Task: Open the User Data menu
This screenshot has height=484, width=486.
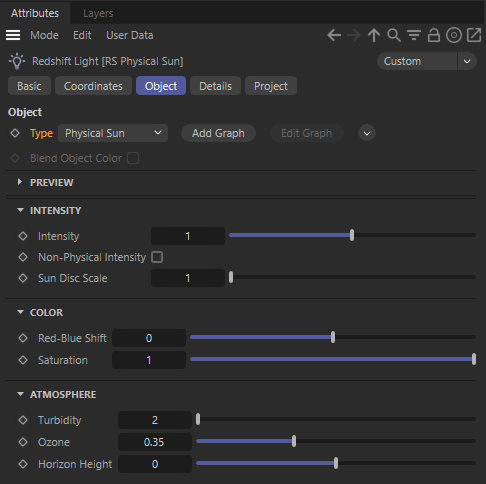Action: click(x=130, y=35)
